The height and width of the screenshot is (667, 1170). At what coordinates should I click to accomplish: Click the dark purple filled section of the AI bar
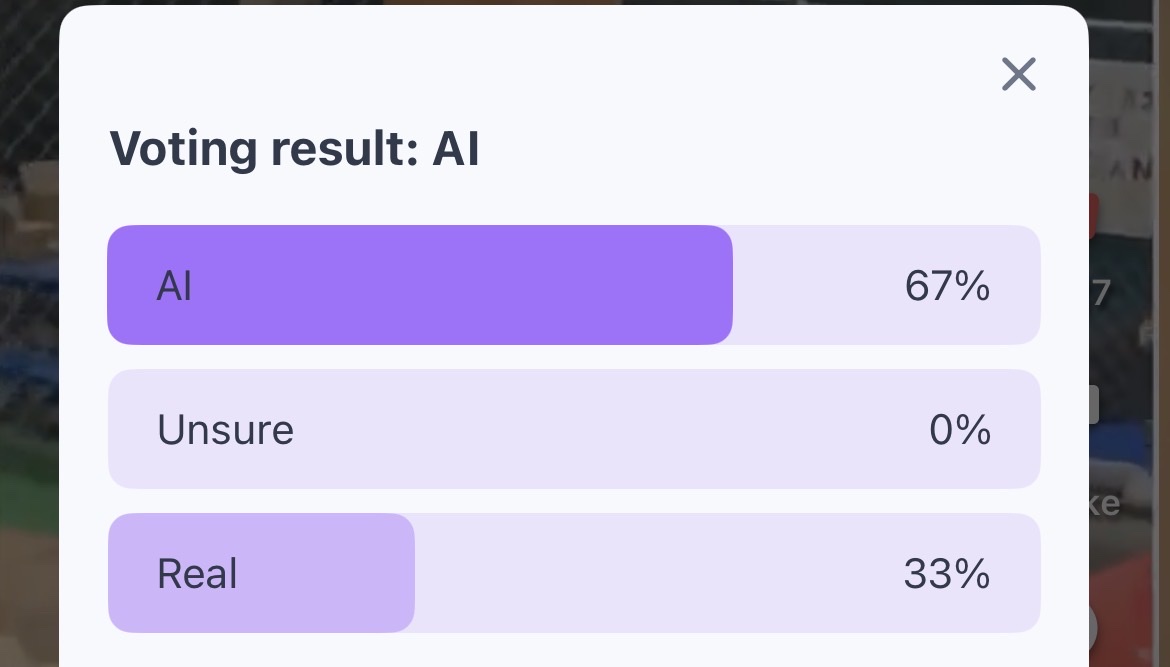point(450,285)
